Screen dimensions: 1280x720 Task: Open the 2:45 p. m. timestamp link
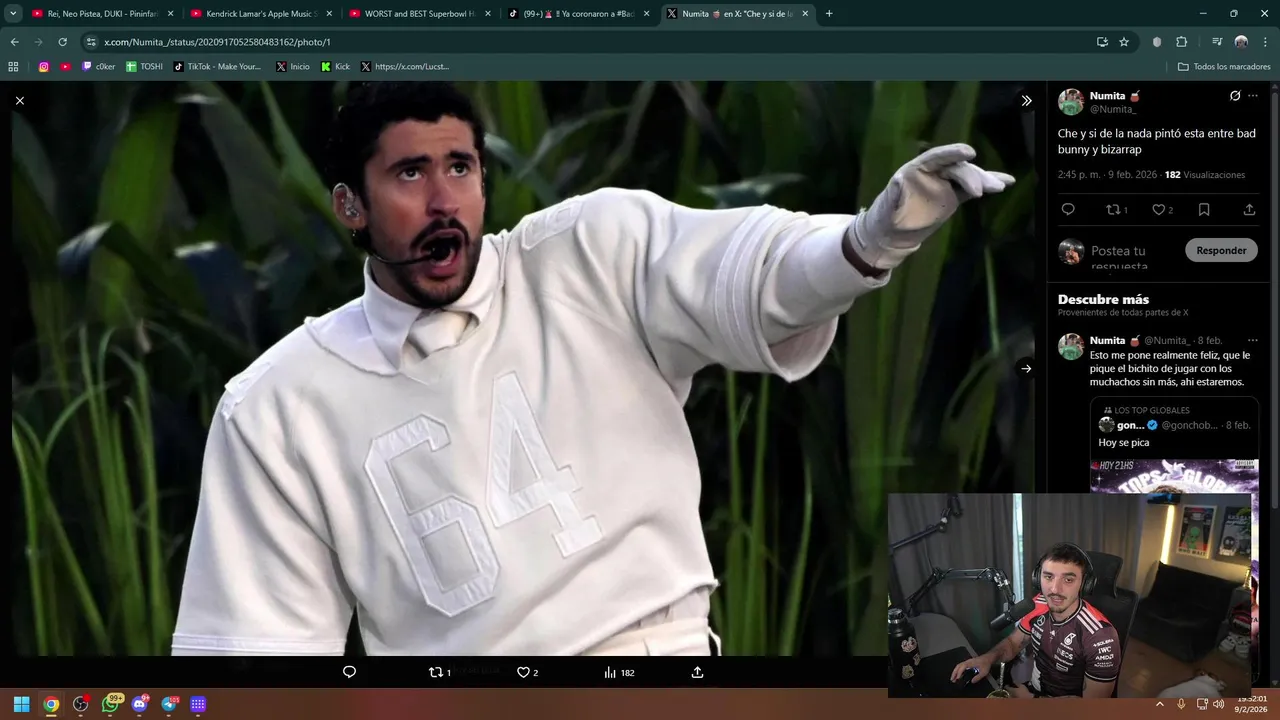pyautogui.click(x=1107, y=175)
